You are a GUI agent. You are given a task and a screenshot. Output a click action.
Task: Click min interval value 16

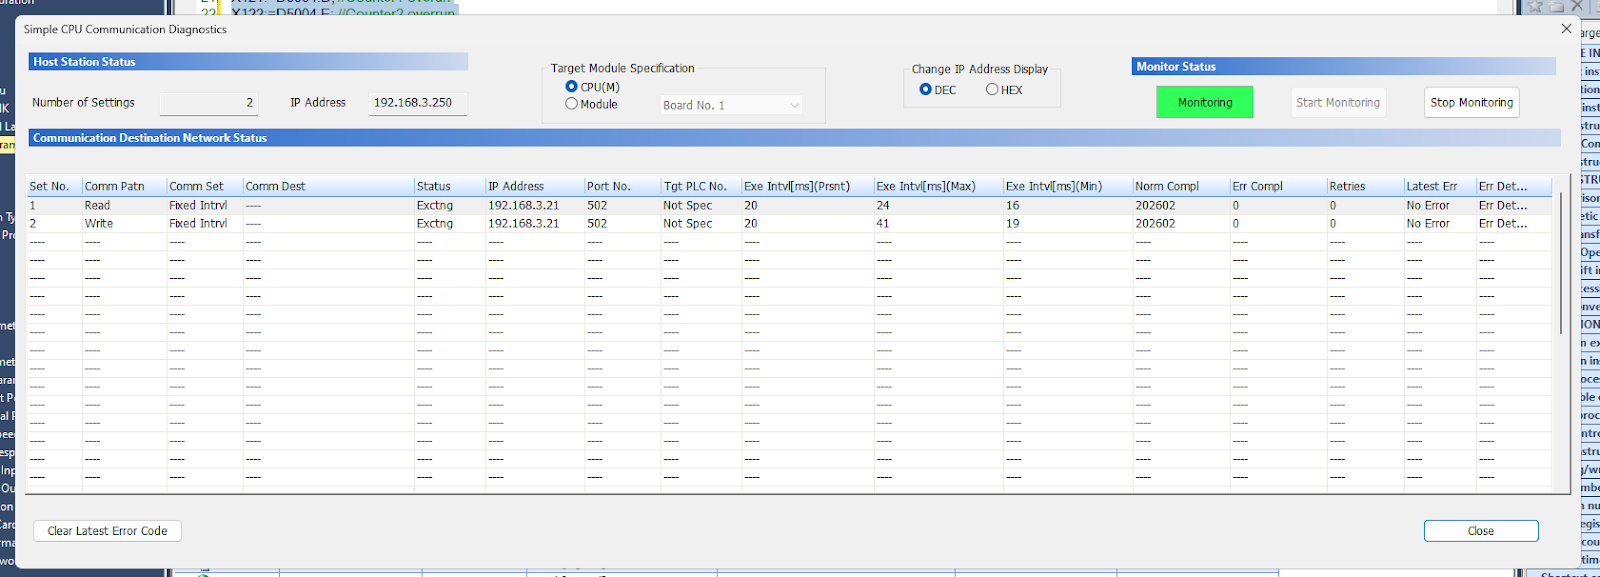click(x=1013, y=205)
